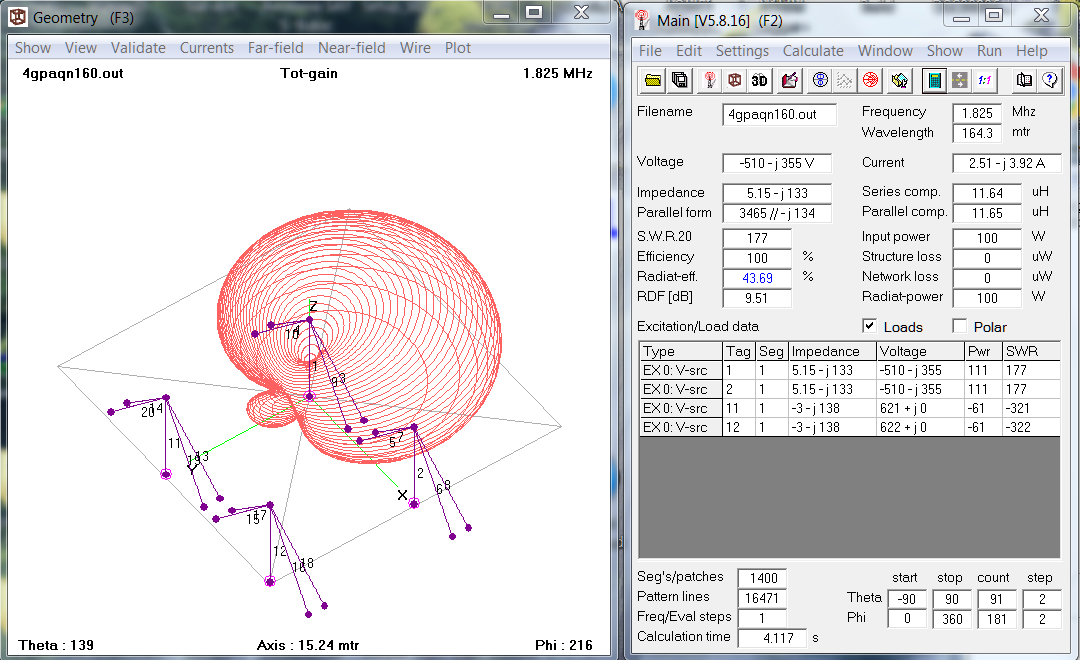The image size is (1080, 660).
Task: Click the RDF [dB] value 9.51
Action: [757, 298]
